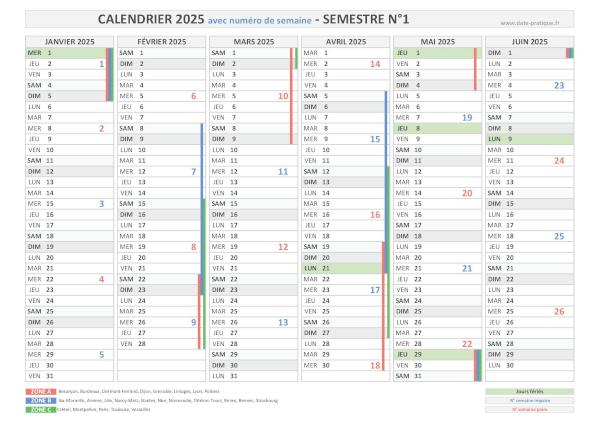Viewport: 600px width, 424px height.
Task: Click VEN 31 in January column
Action: (x=70, y=376)
